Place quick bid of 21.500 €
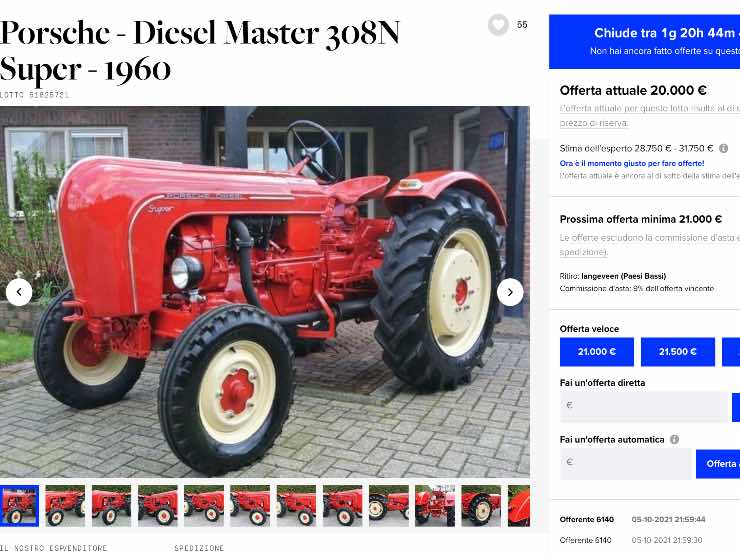 [x=678, y=352]
